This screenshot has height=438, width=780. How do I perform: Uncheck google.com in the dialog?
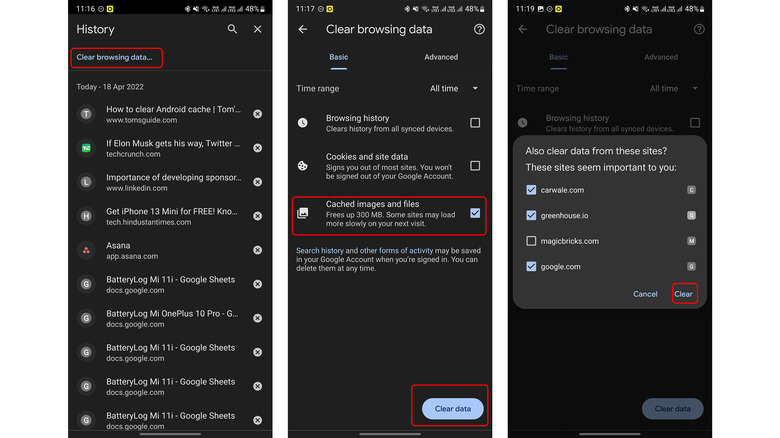point(531,266)
